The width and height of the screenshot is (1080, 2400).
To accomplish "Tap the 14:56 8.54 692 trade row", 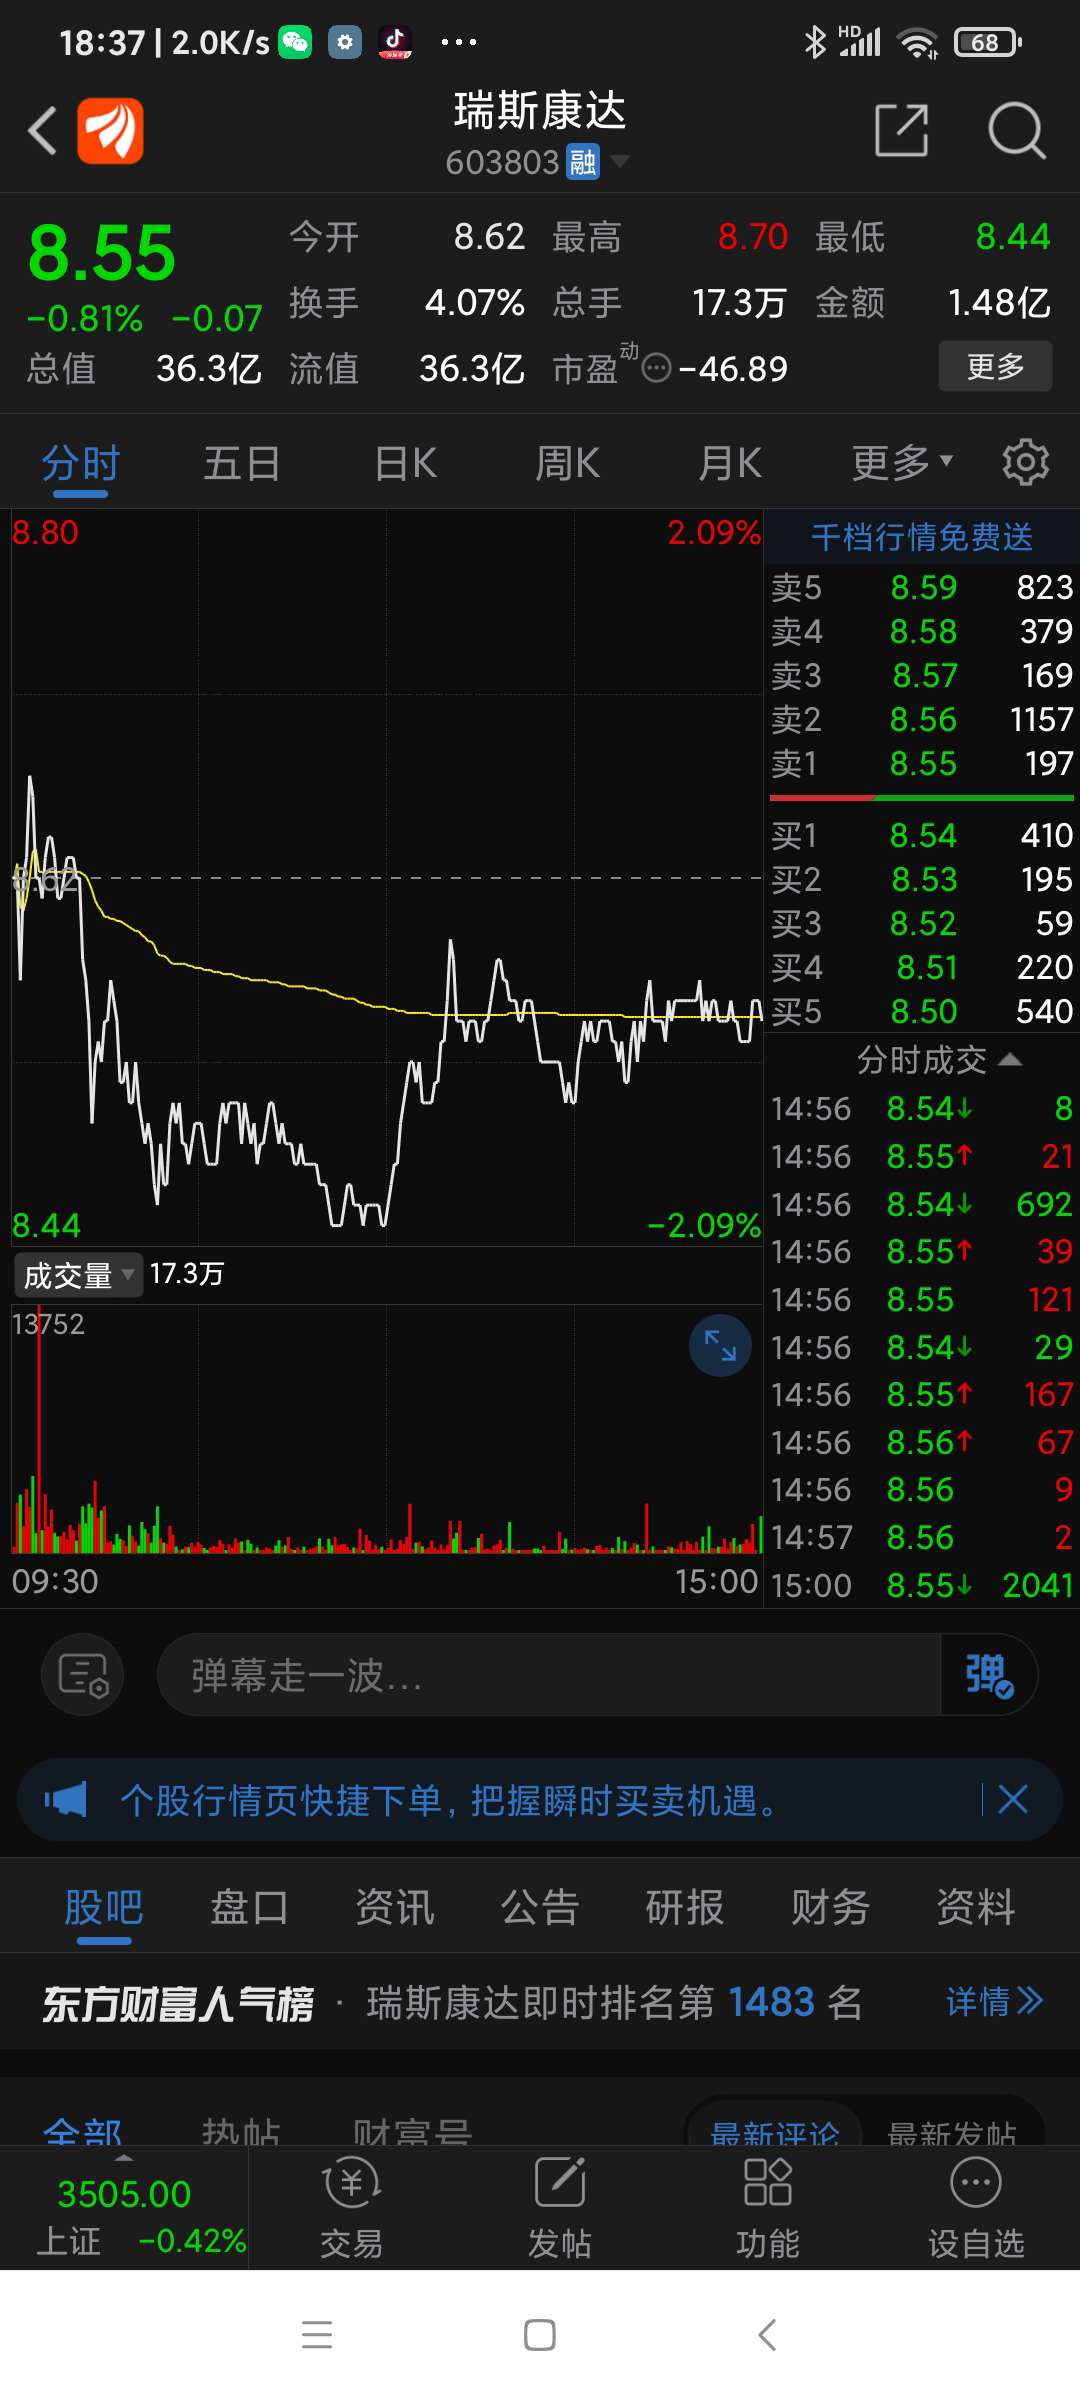I will tap(922, 1204).
